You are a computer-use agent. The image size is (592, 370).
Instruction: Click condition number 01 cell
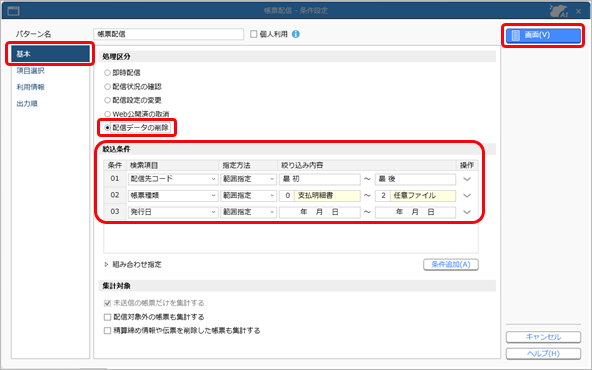115,179
